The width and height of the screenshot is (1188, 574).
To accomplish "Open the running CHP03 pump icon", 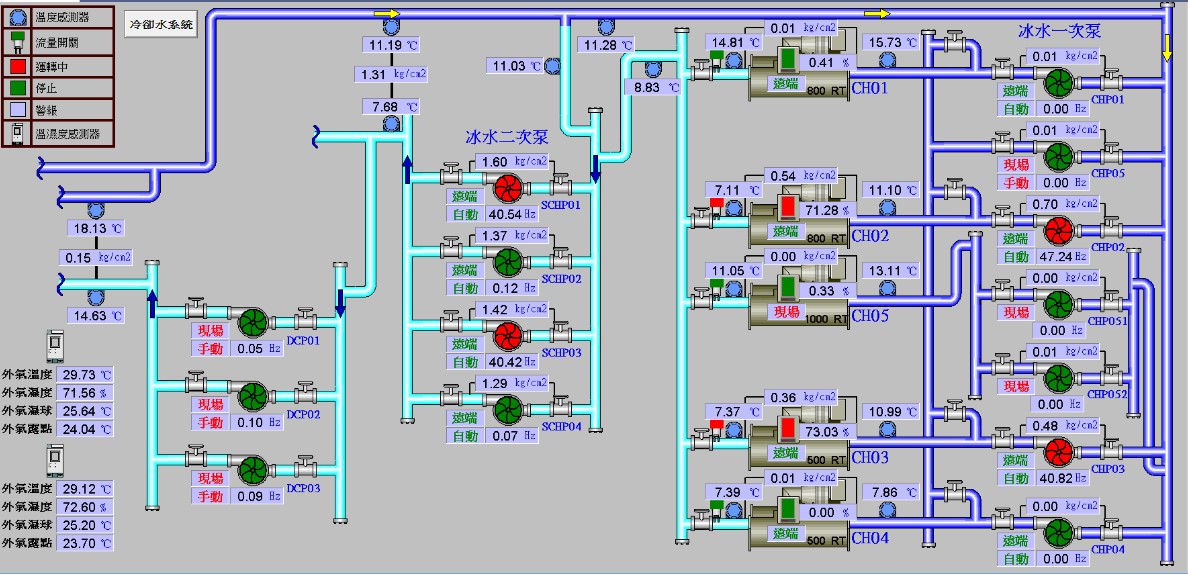I will pyautogui.click(x=1058, y=452).
